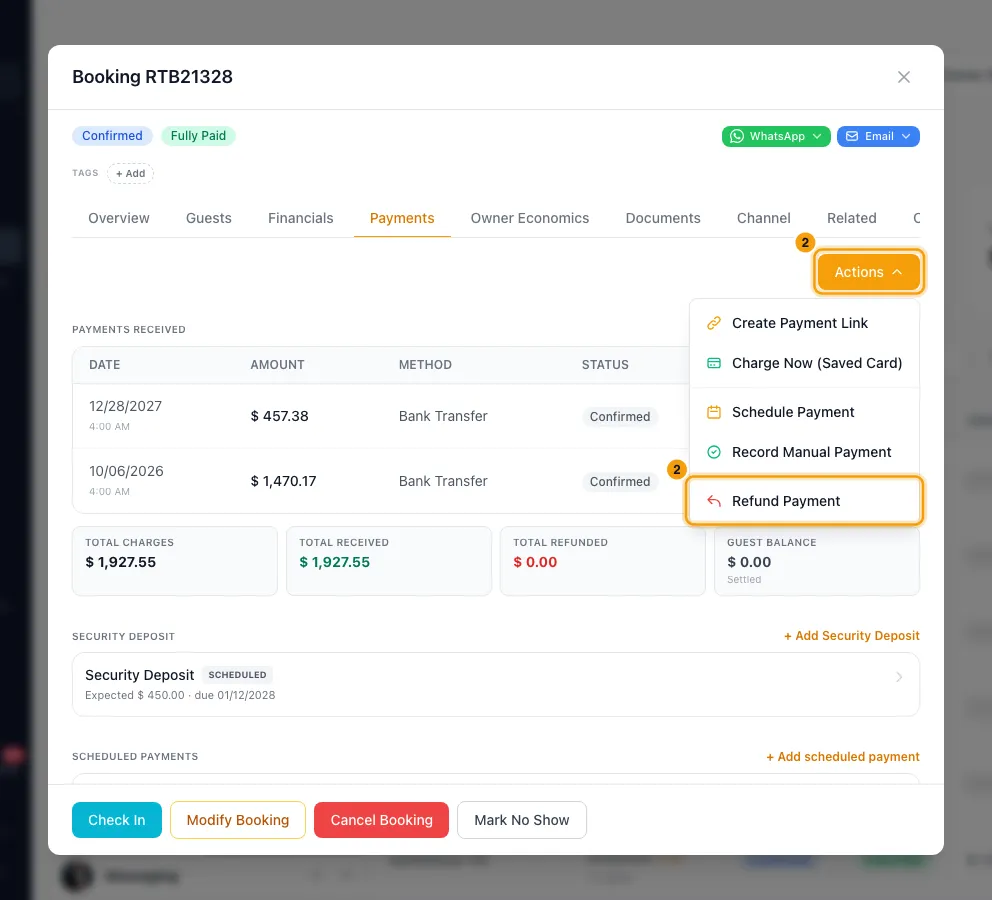Click + Add scheduled payment link

tap(843, 757)
